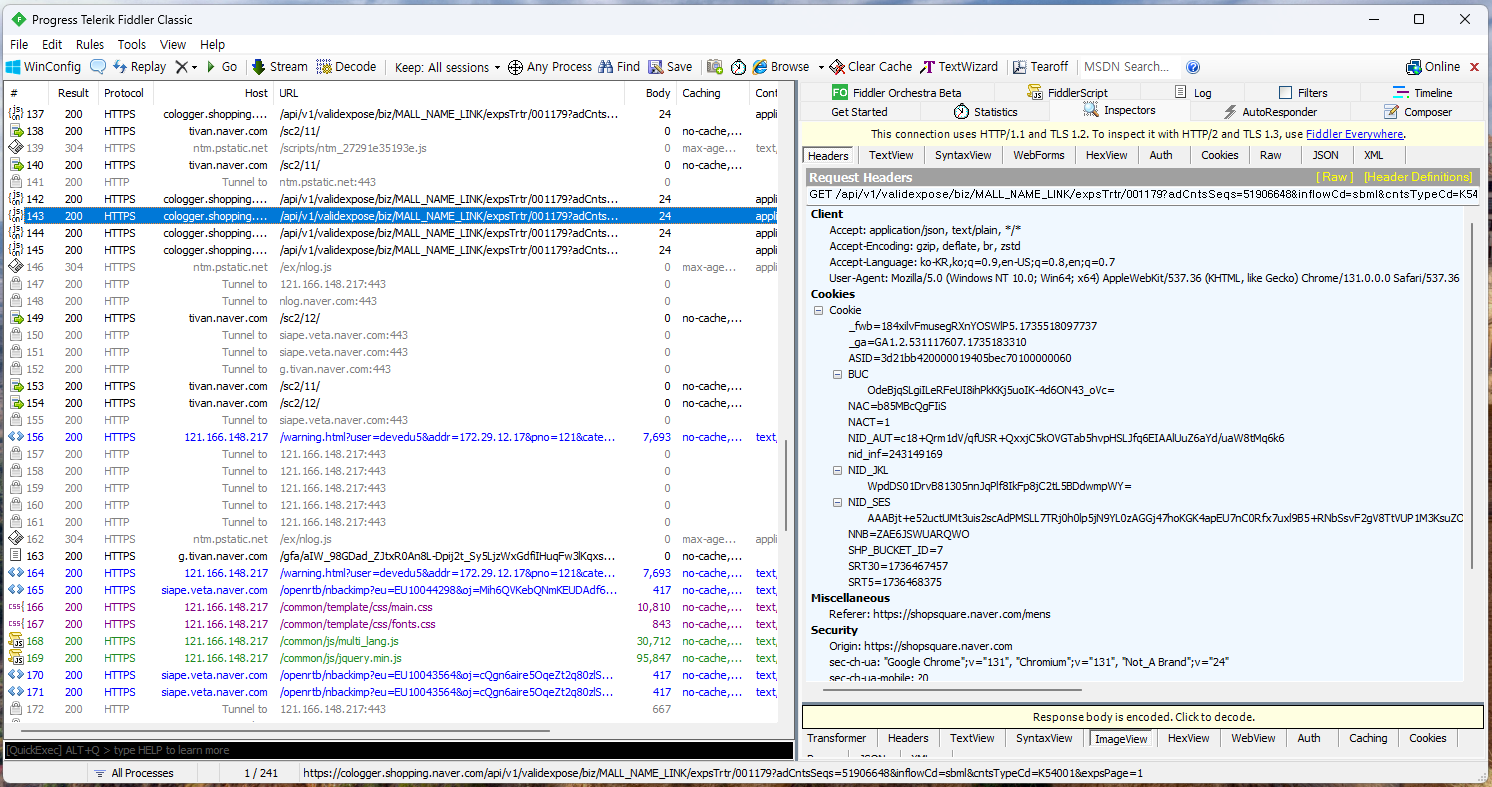
Task: Select session 166 main.css row
Action: (x=390, y=607)
